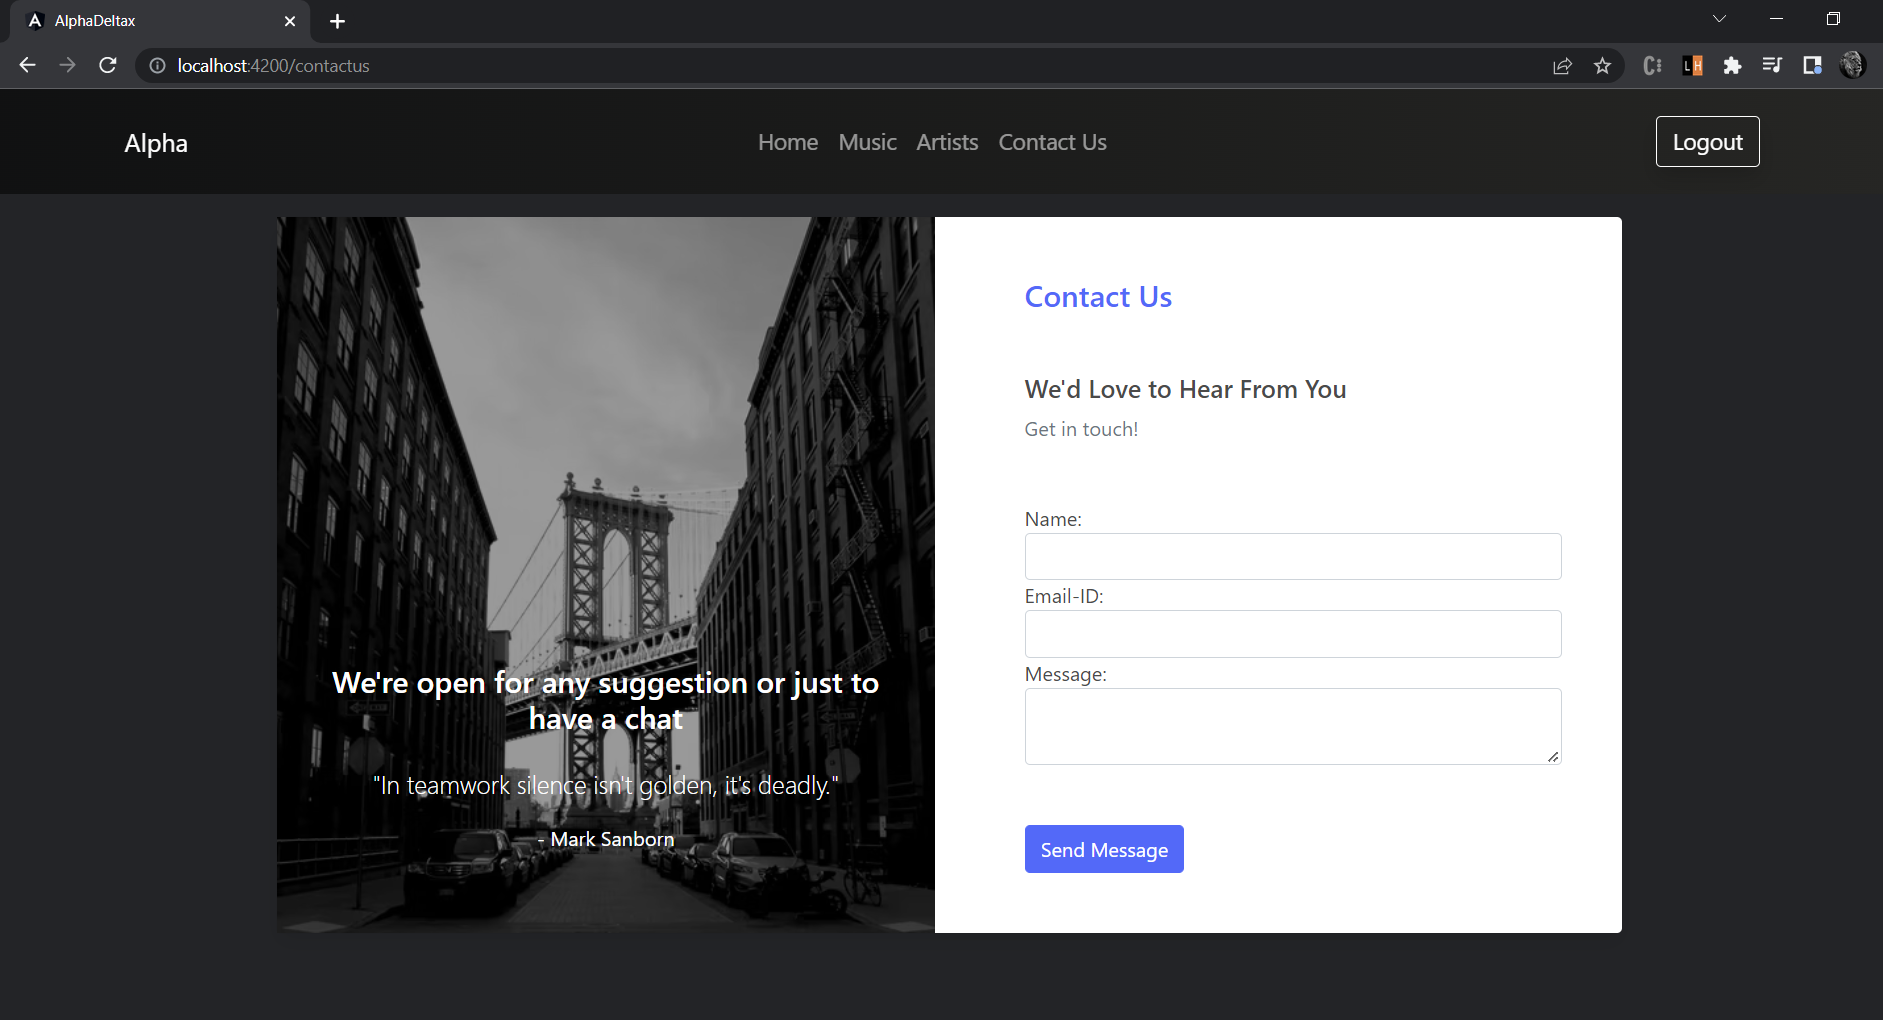The image size is (1883, 1020).
Task: Close the AlphaDeltax tab
Action: click(x=290, y=21)
